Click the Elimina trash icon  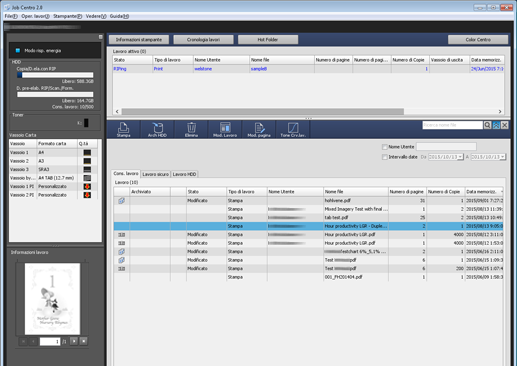(x=191, y=129)
